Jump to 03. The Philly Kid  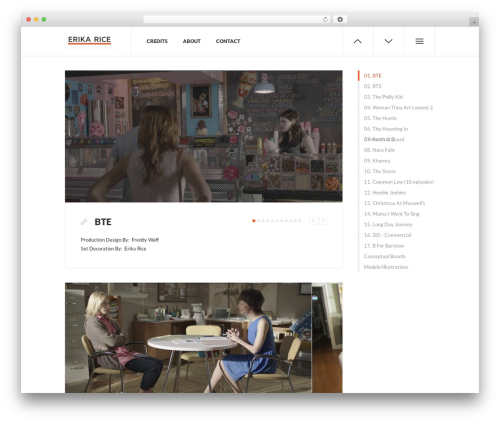[x=383, y=97]
